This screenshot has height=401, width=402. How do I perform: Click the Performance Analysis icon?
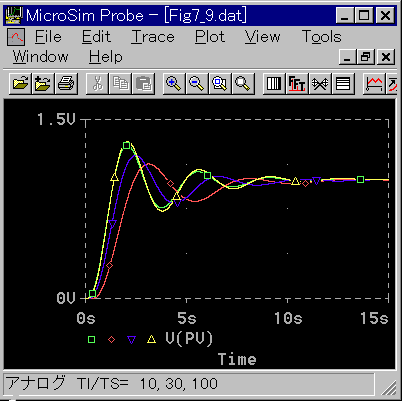pos(320,83)
